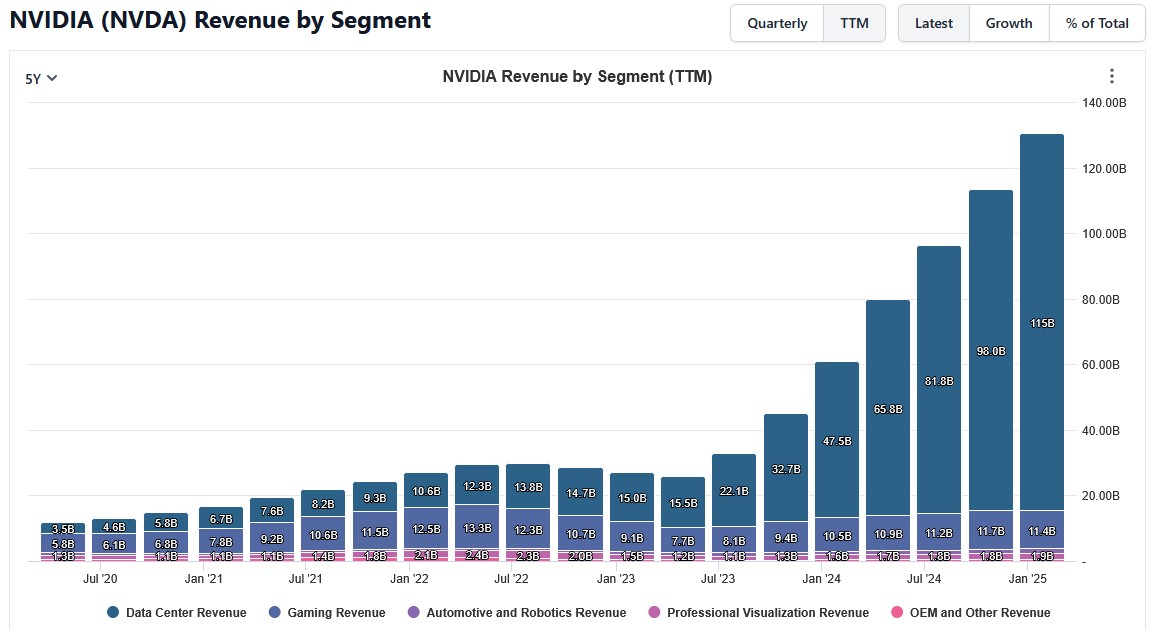Click the 12.5B Gaming bar segment
Screen dimensions: 1158x630
[x=426, y=528]
